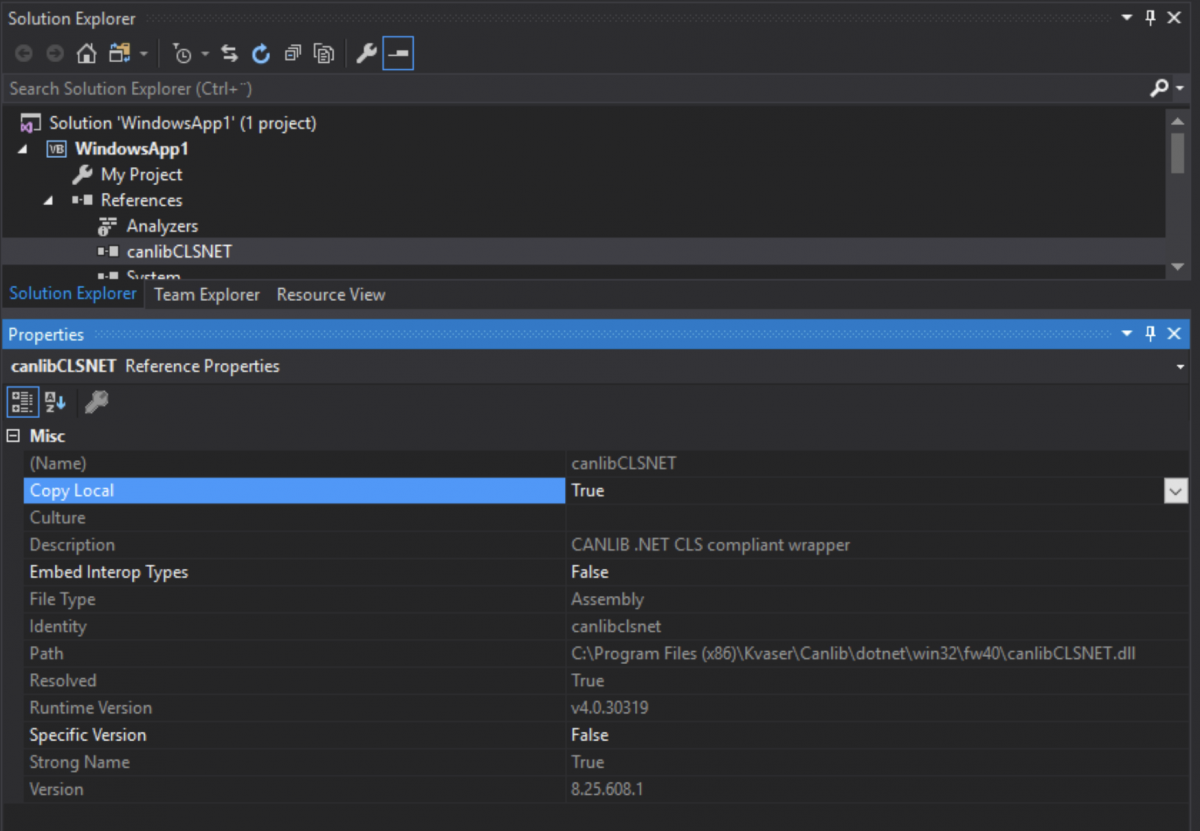Show all files in Solution Explorer

323,53
